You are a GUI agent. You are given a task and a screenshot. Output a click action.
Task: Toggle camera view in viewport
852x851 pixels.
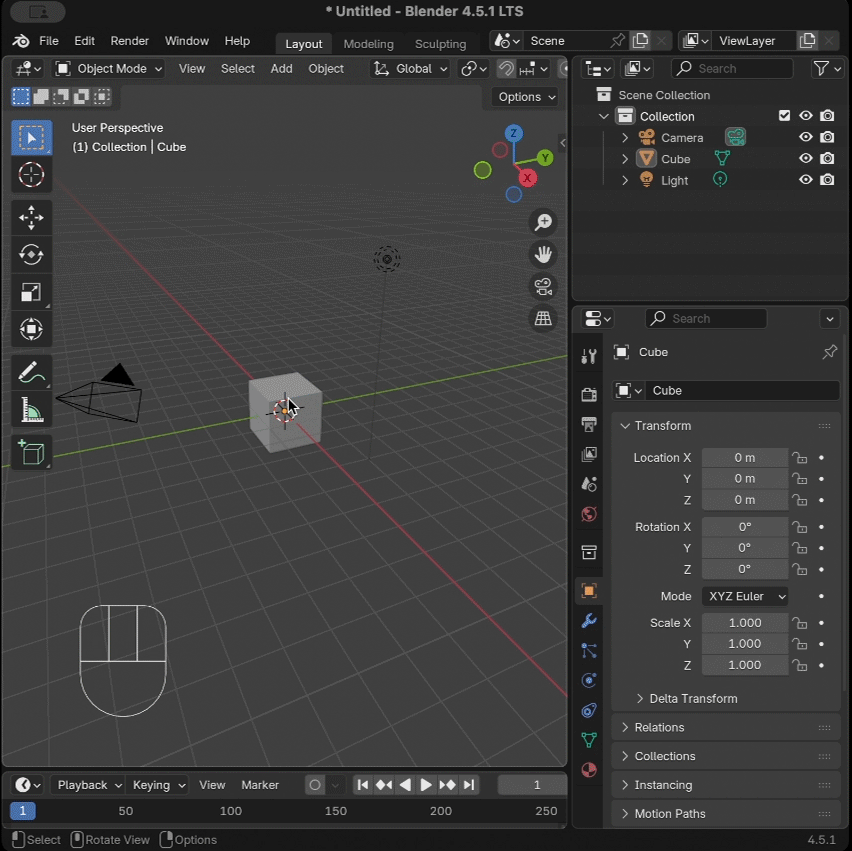pyautogui.click(x=543, y=287)
